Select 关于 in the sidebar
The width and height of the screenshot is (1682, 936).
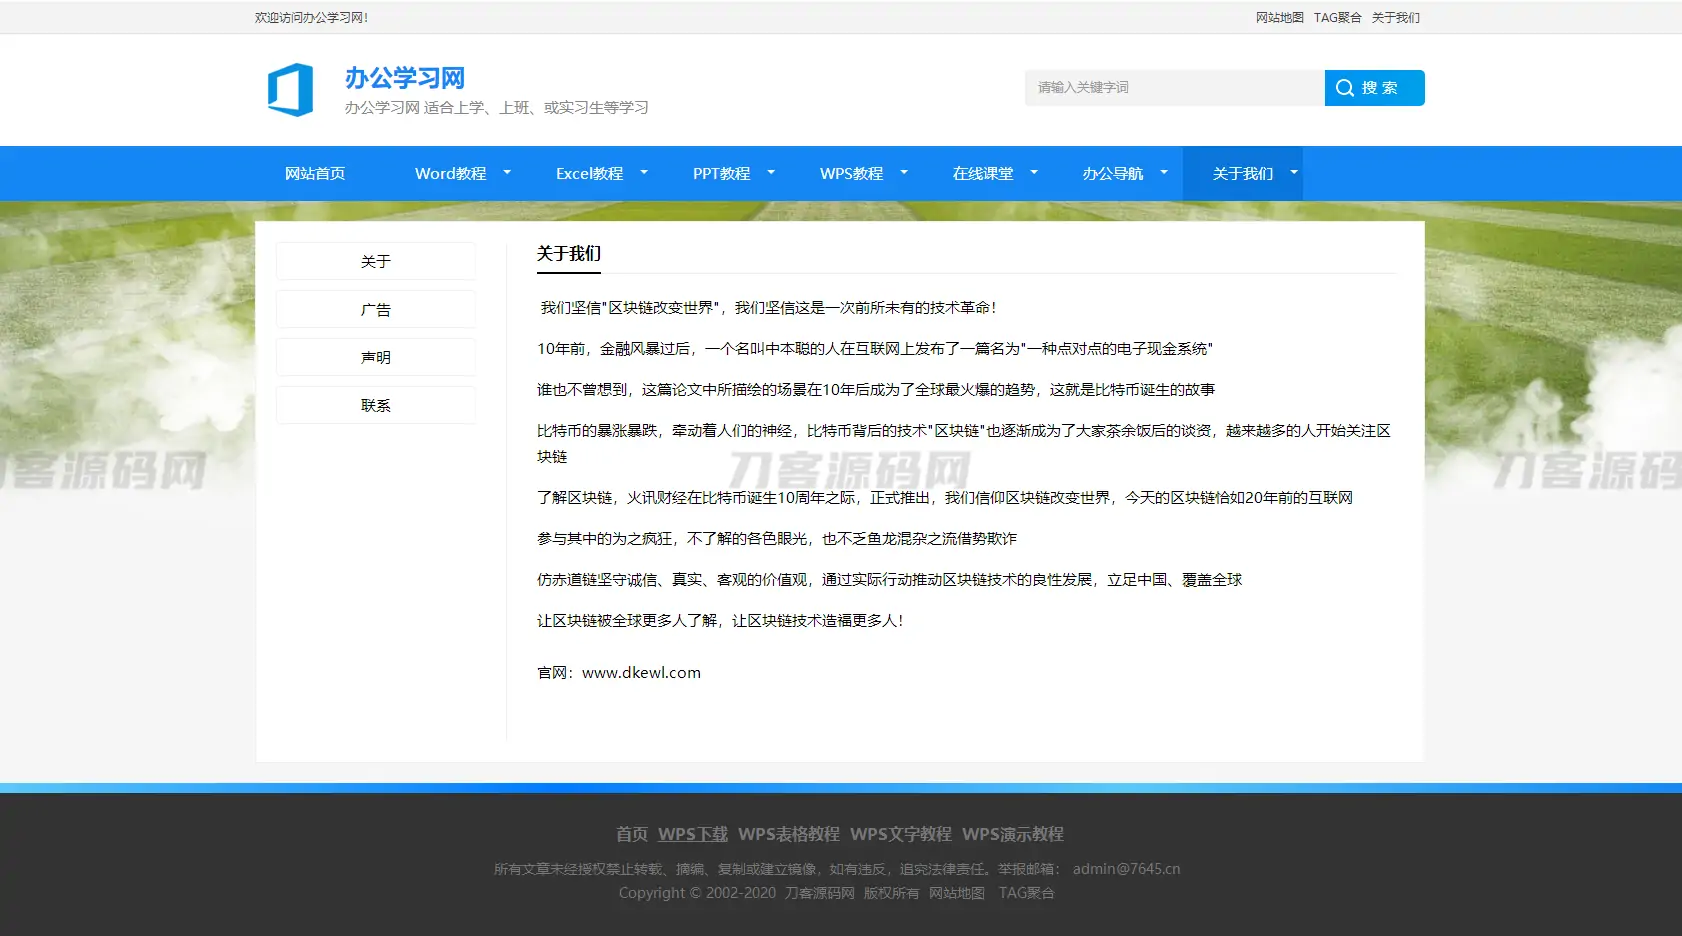click(x=375, y=260)
